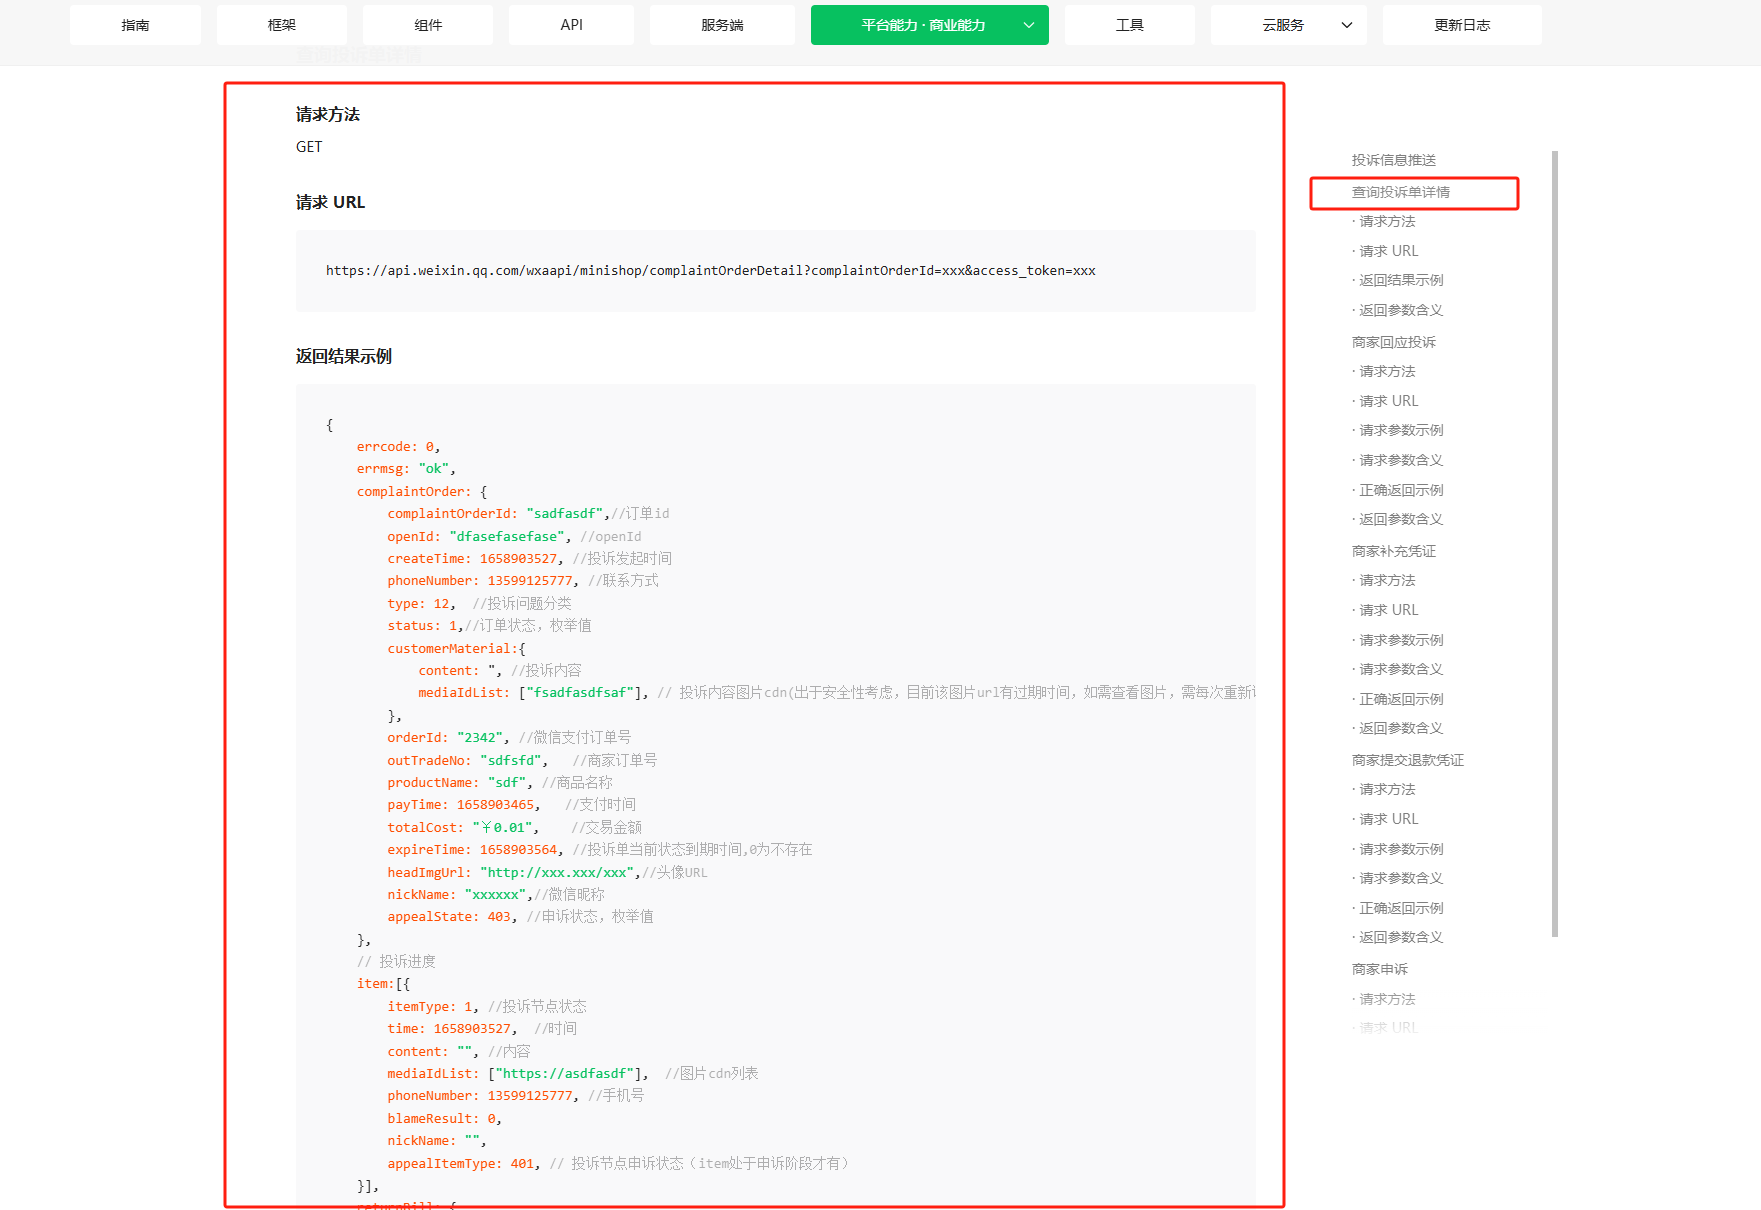Click the 'type: 12' code line
This screenshot has width=1761, height=1210.
click(x=480, y=604)
